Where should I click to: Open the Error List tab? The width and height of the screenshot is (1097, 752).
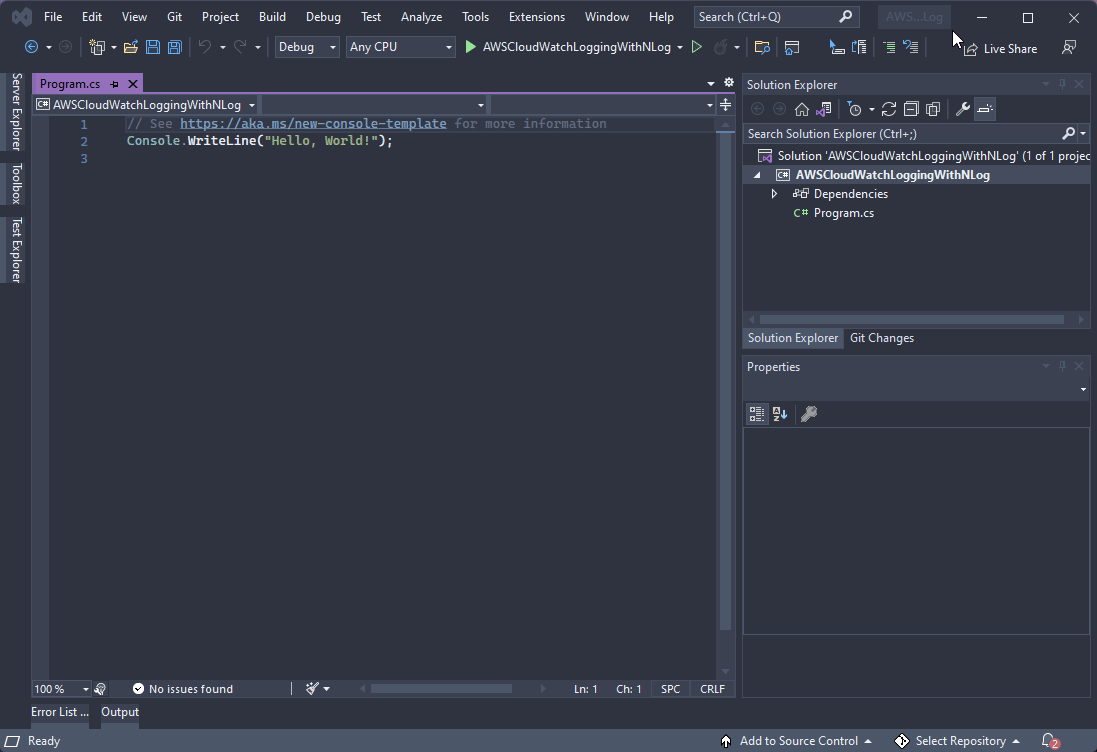point(59,712)
